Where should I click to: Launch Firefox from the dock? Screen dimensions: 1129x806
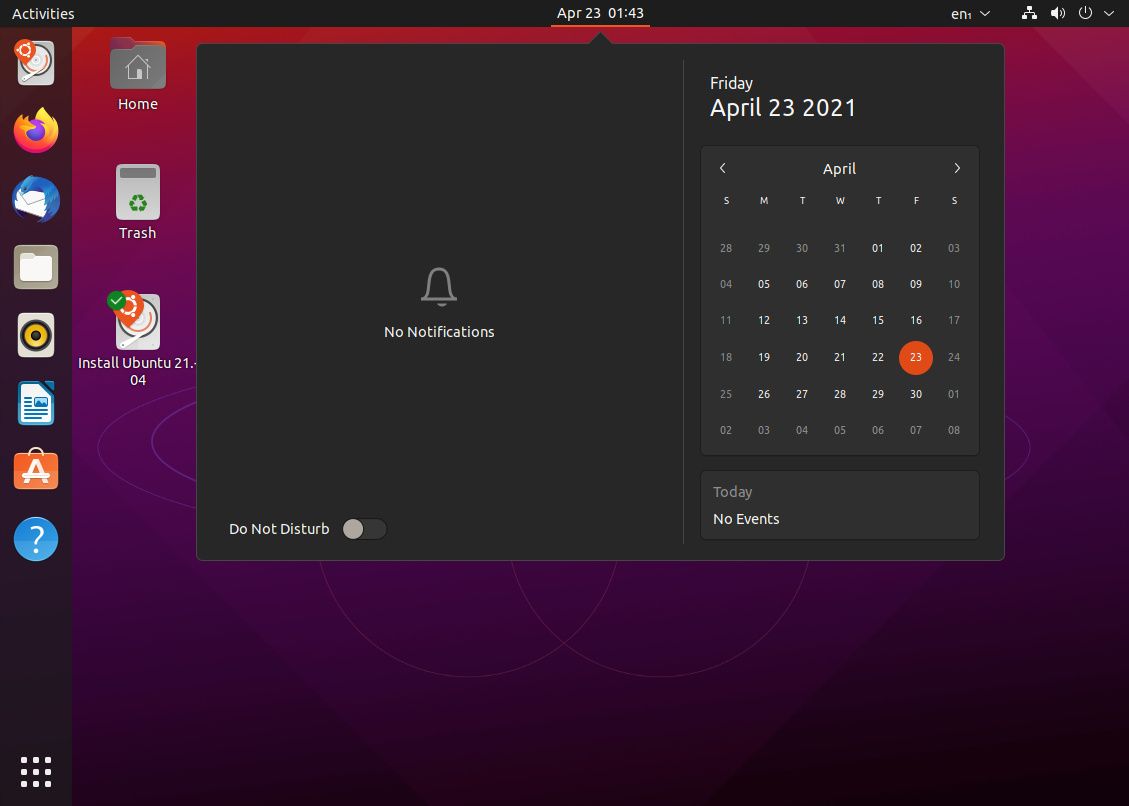click(35, 130)
